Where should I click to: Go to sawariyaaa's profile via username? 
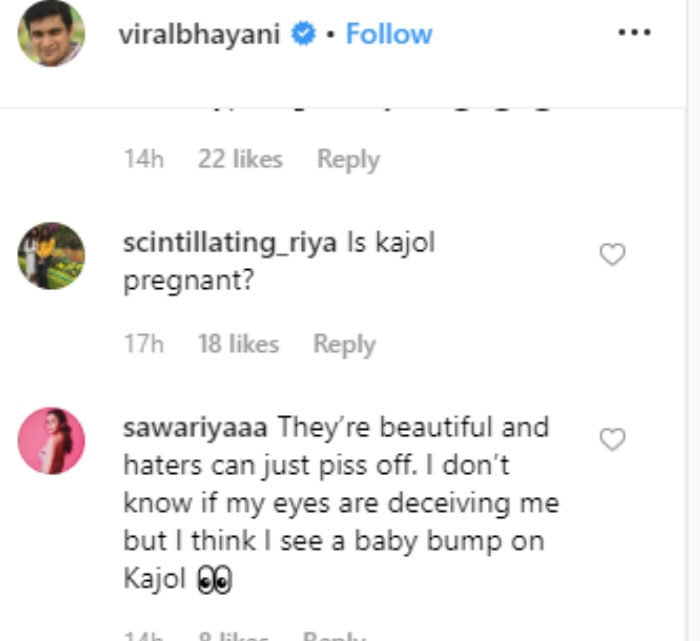(x=195, y=428)
